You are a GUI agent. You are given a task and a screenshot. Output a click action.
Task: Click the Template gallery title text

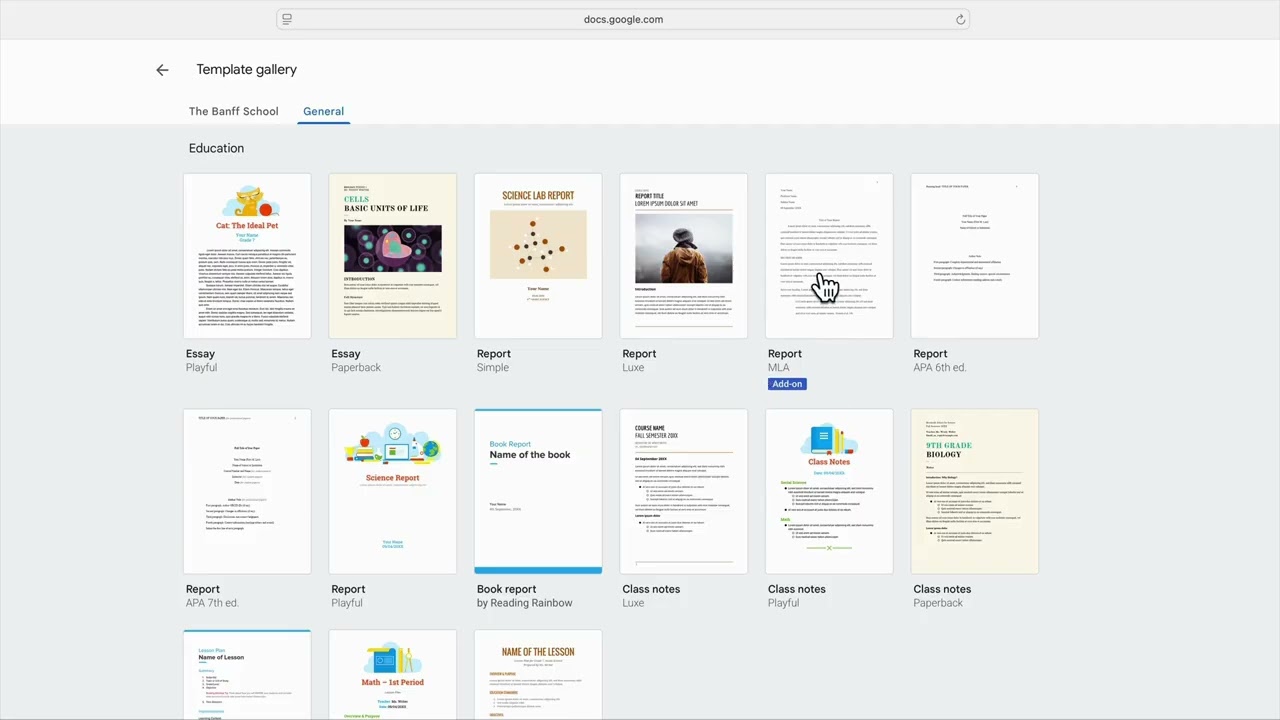coord(246,70)
